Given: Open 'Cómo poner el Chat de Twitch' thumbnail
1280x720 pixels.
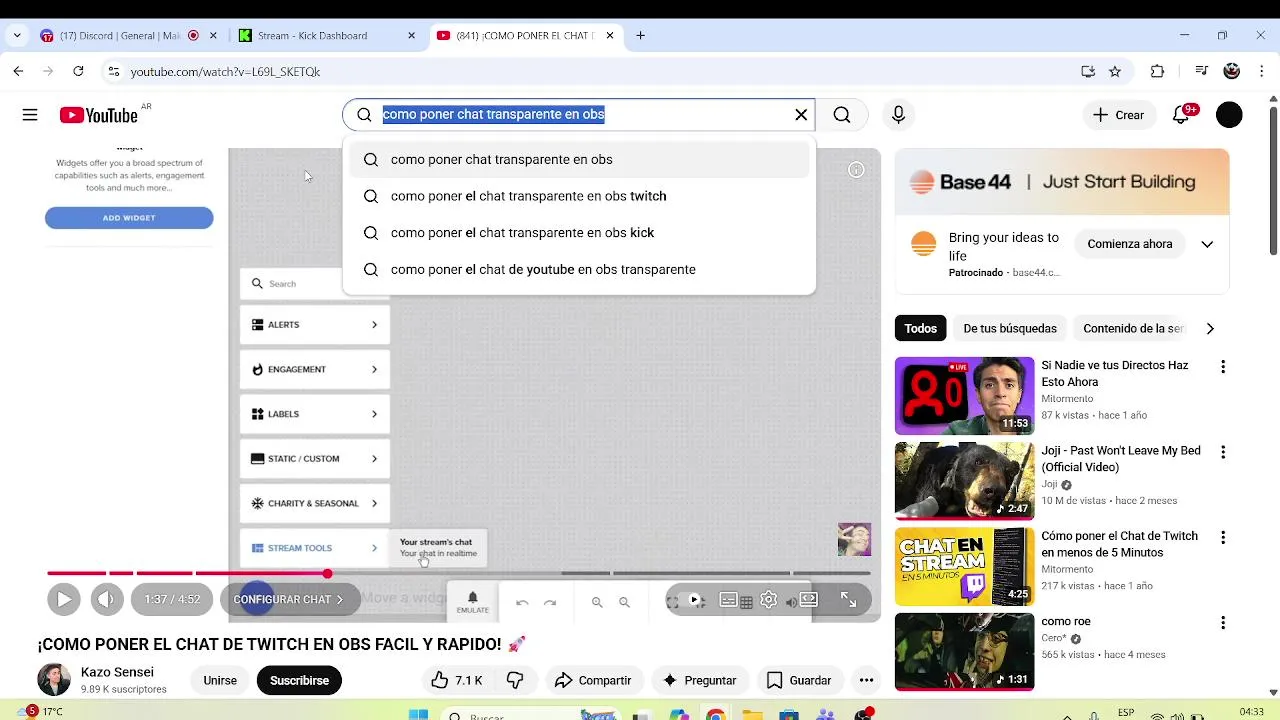Looking at the screenshot, I should click(964, 567).
